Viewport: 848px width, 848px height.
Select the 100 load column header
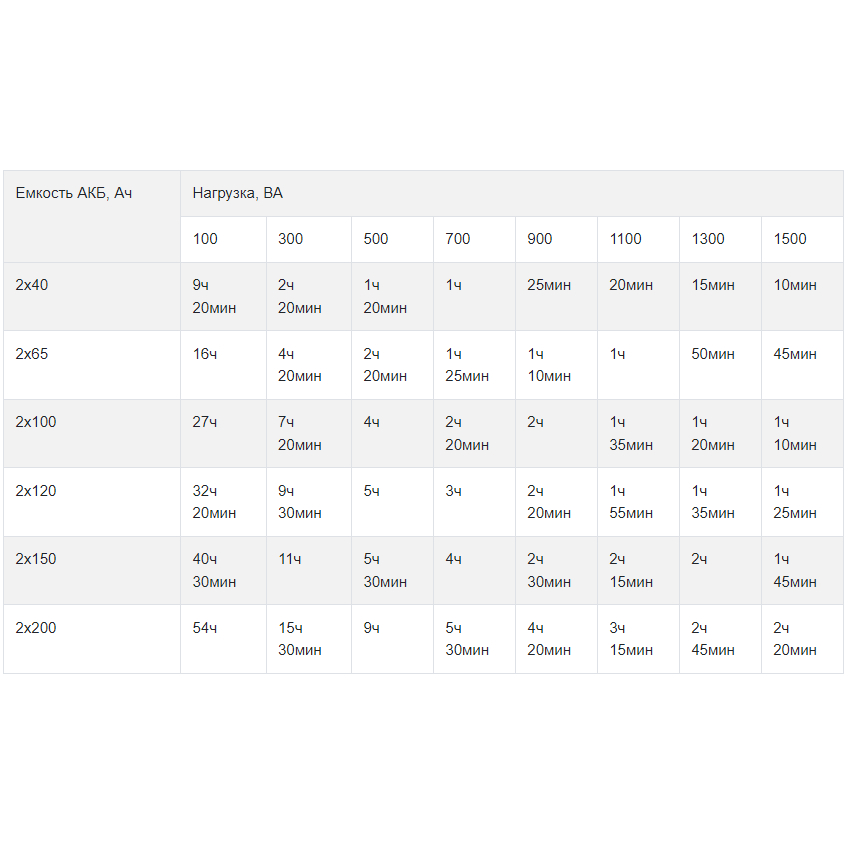point(223,240)
